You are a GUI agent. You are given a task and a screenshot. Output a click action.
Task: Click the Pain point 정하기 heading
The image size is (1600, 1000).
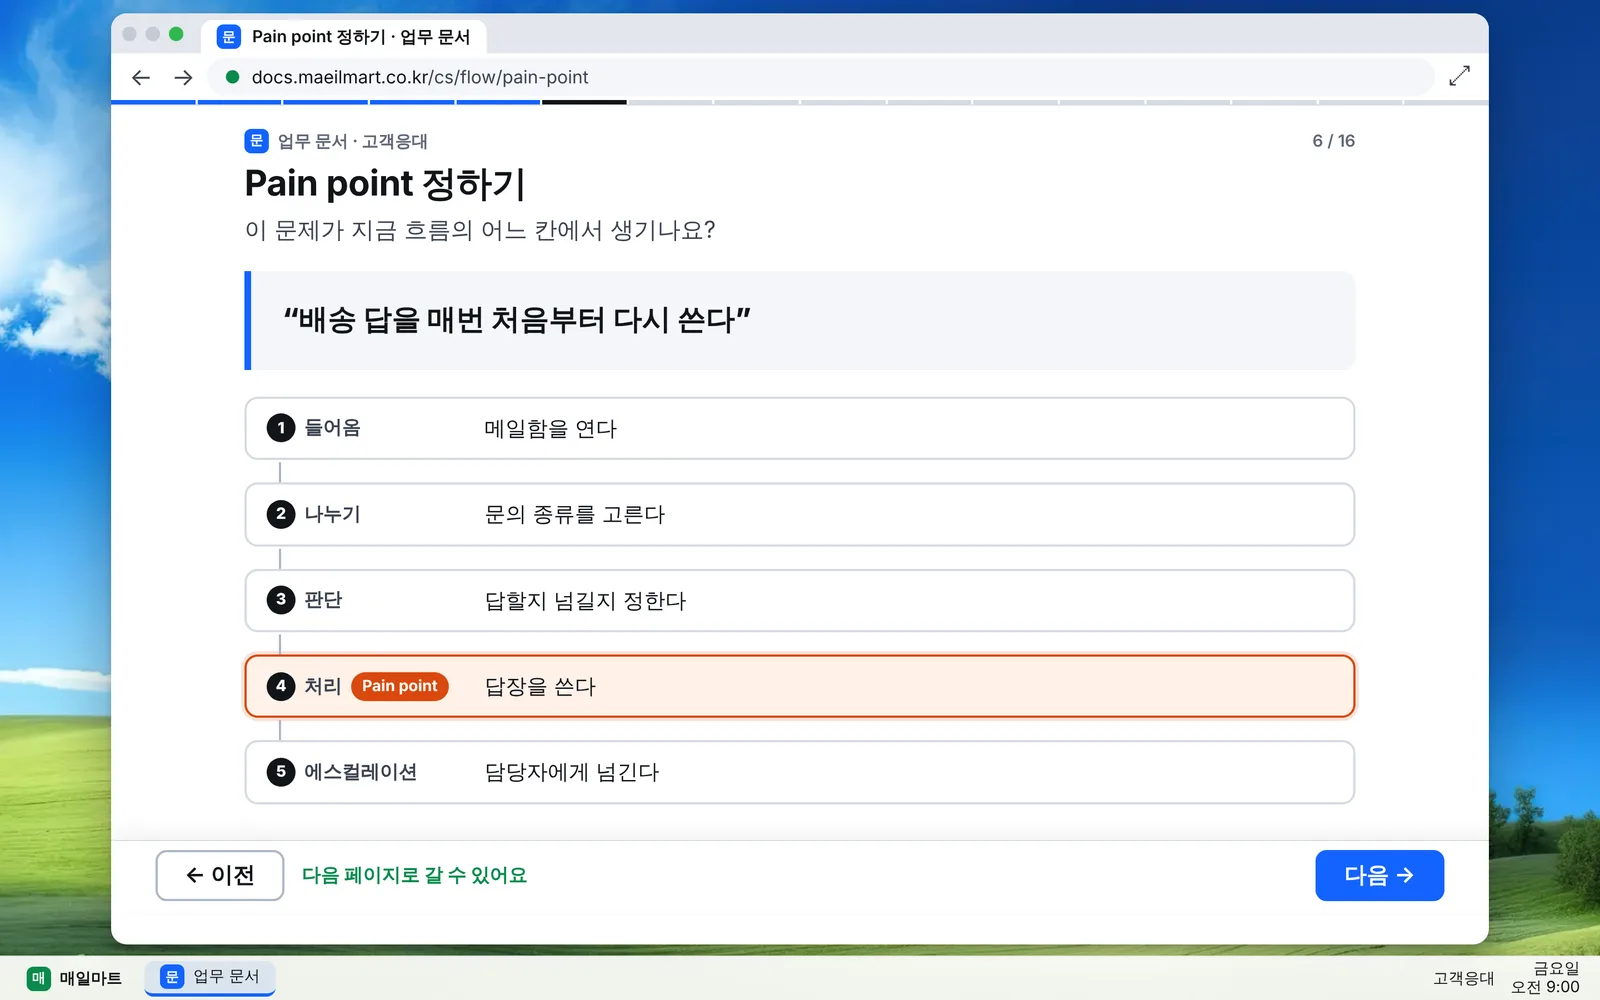(x=385, y=184)
